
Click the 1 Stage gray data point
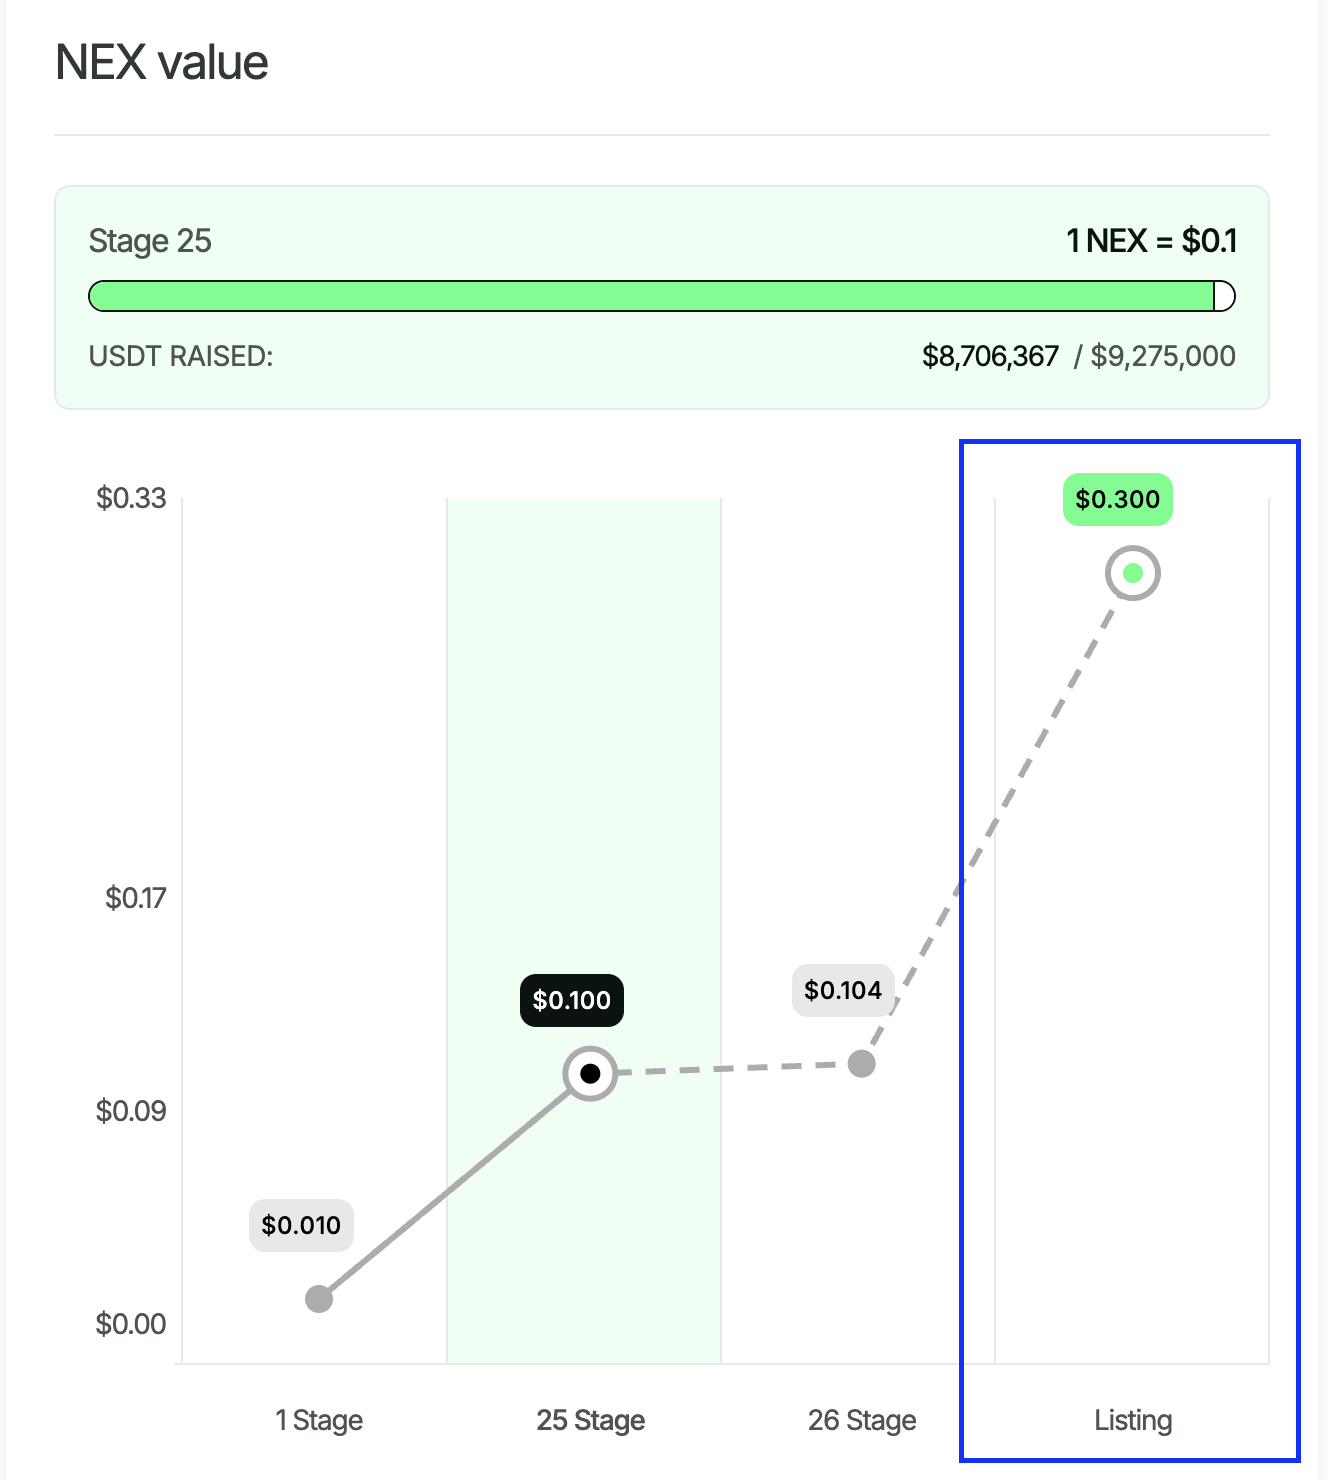tap(319, 1298)
